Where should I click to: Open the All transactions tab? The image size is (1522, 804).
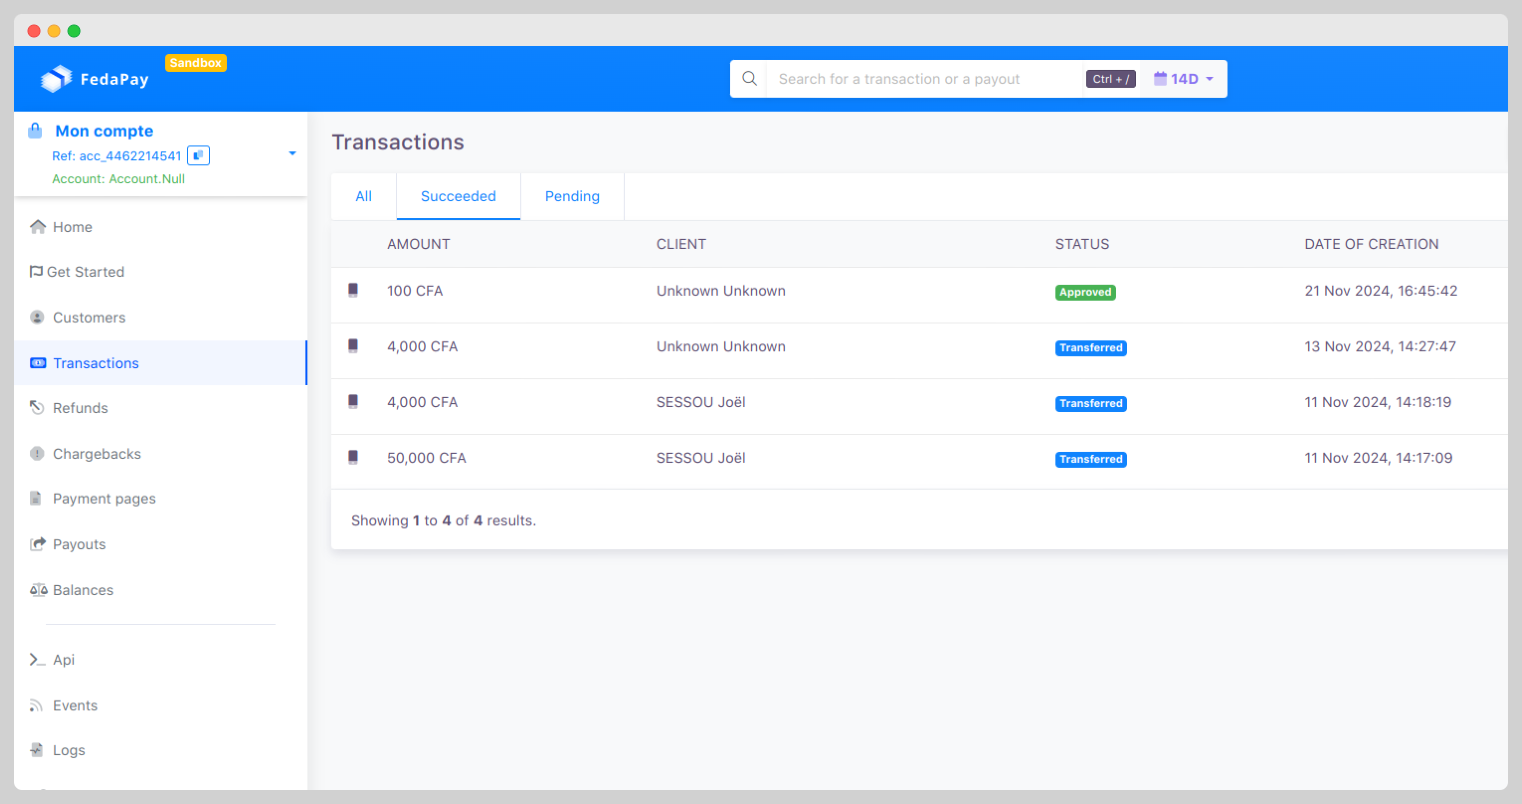363,196
